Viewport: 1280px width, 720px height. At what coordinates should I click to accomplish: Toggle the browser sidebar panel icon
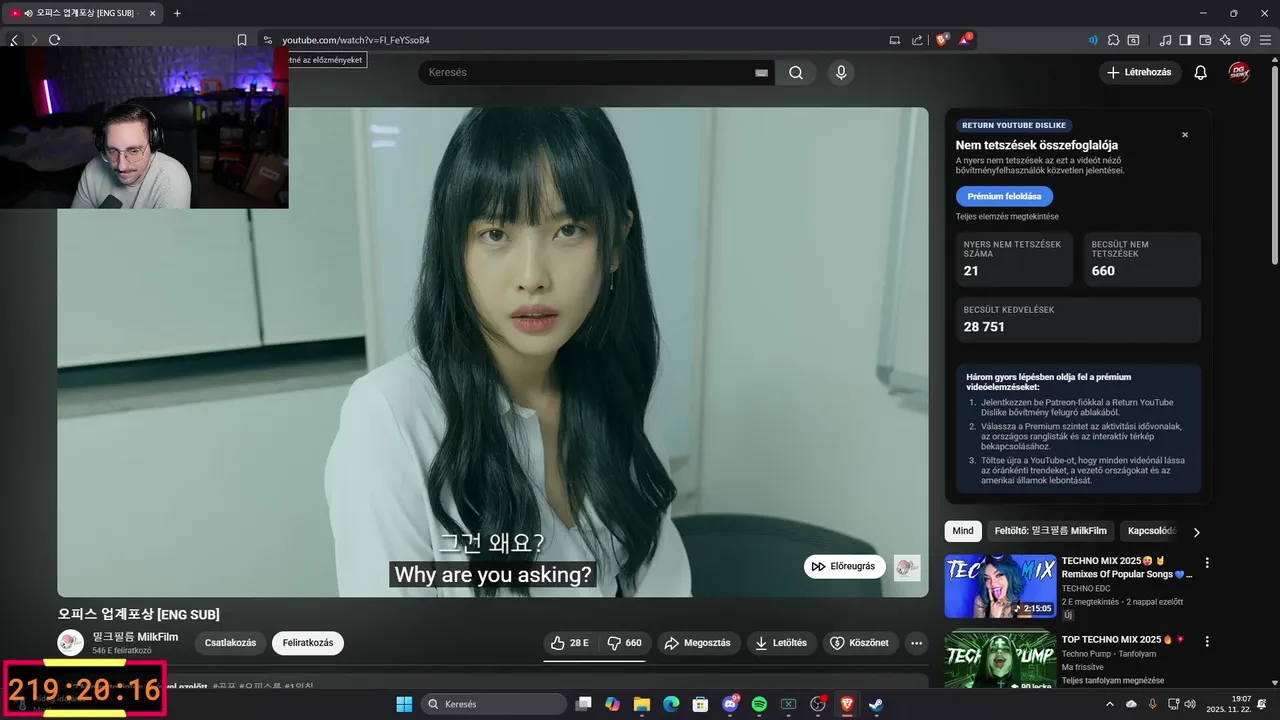tap(1185, 40)
